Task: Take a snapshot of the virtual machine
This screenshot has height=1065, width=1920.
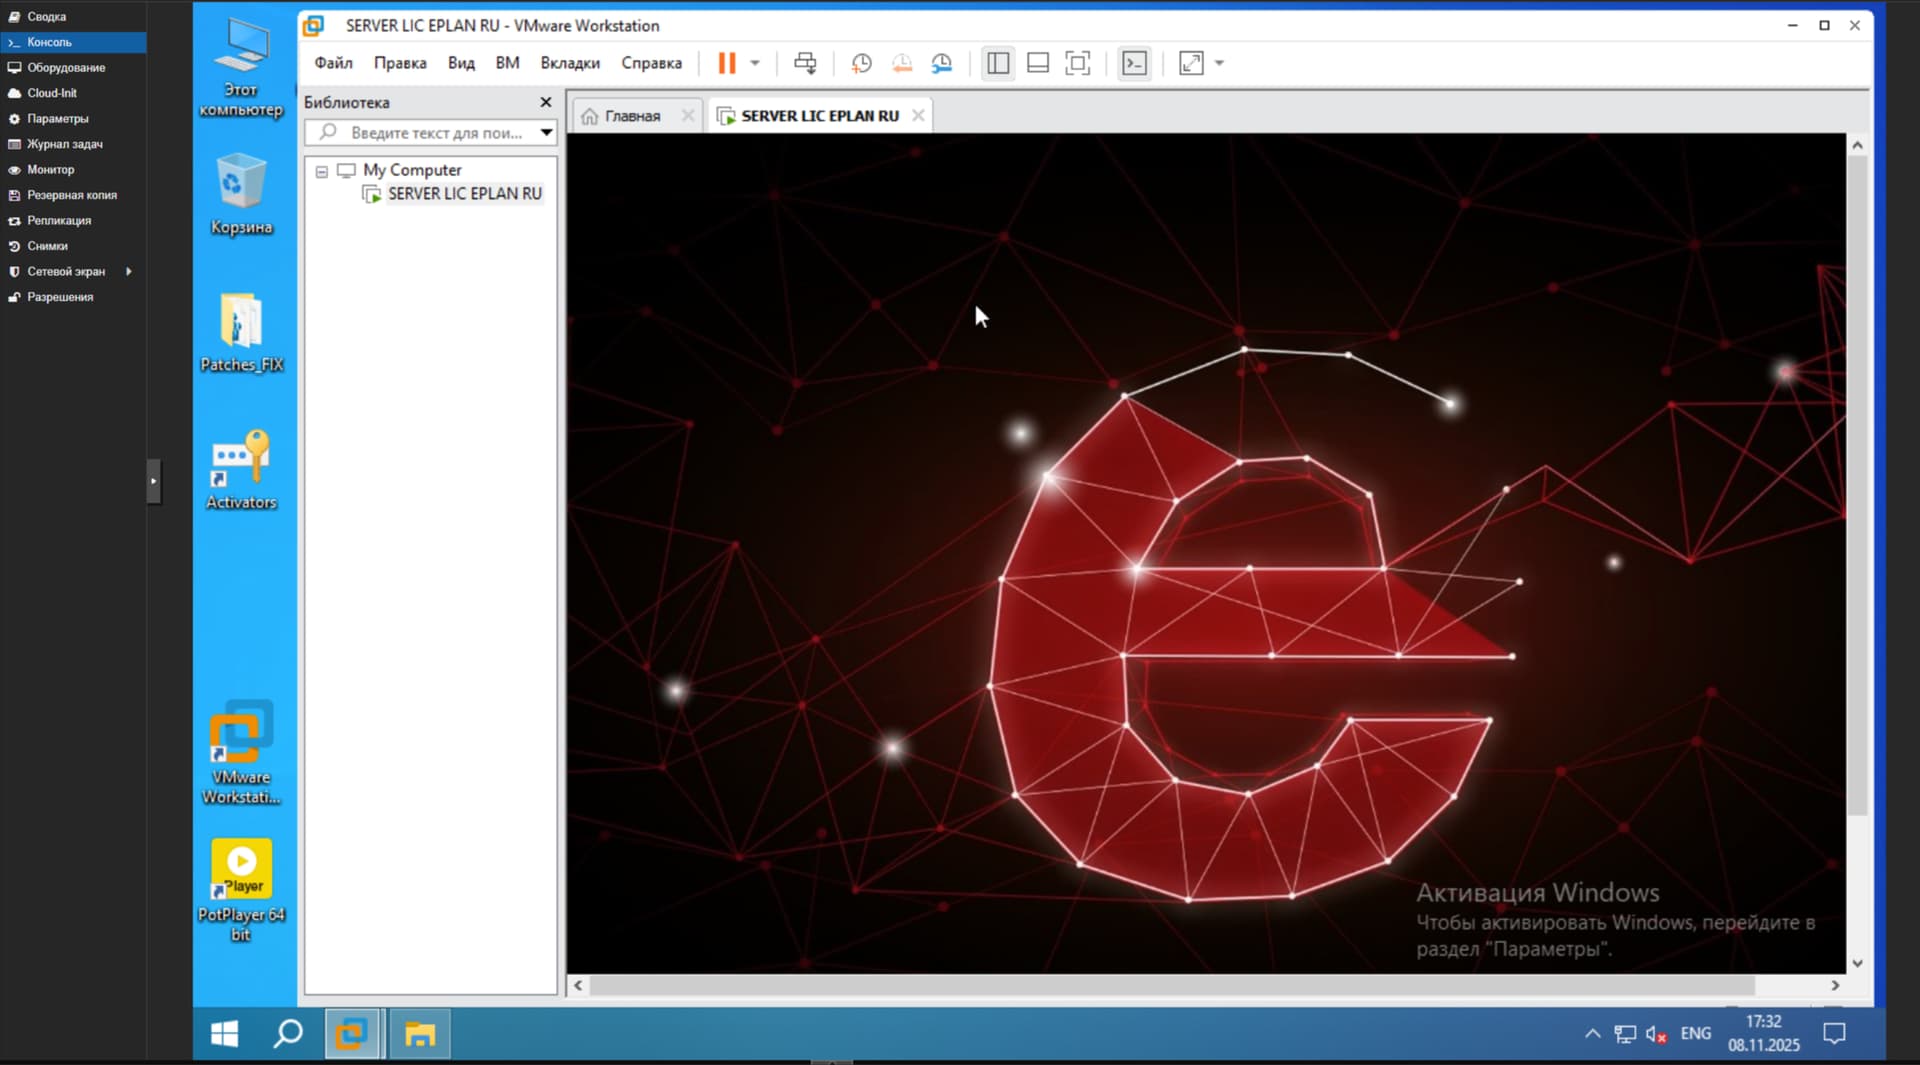Action: [861, 63]
